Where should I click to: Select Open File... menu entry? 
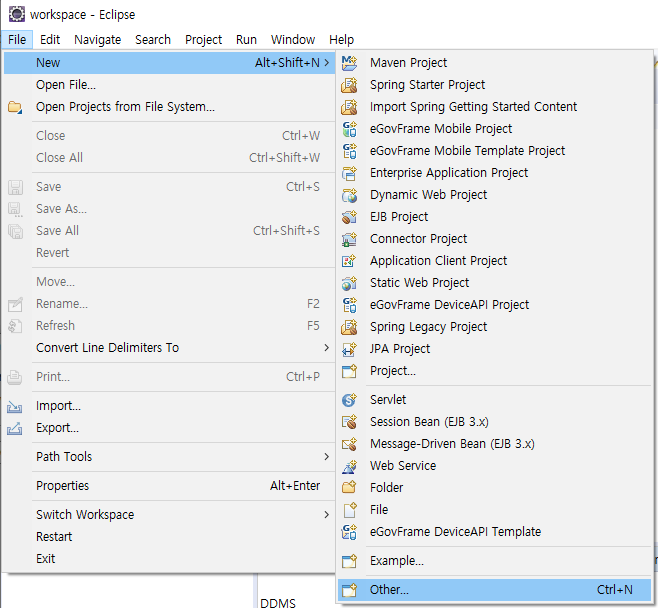click(66, 85)
